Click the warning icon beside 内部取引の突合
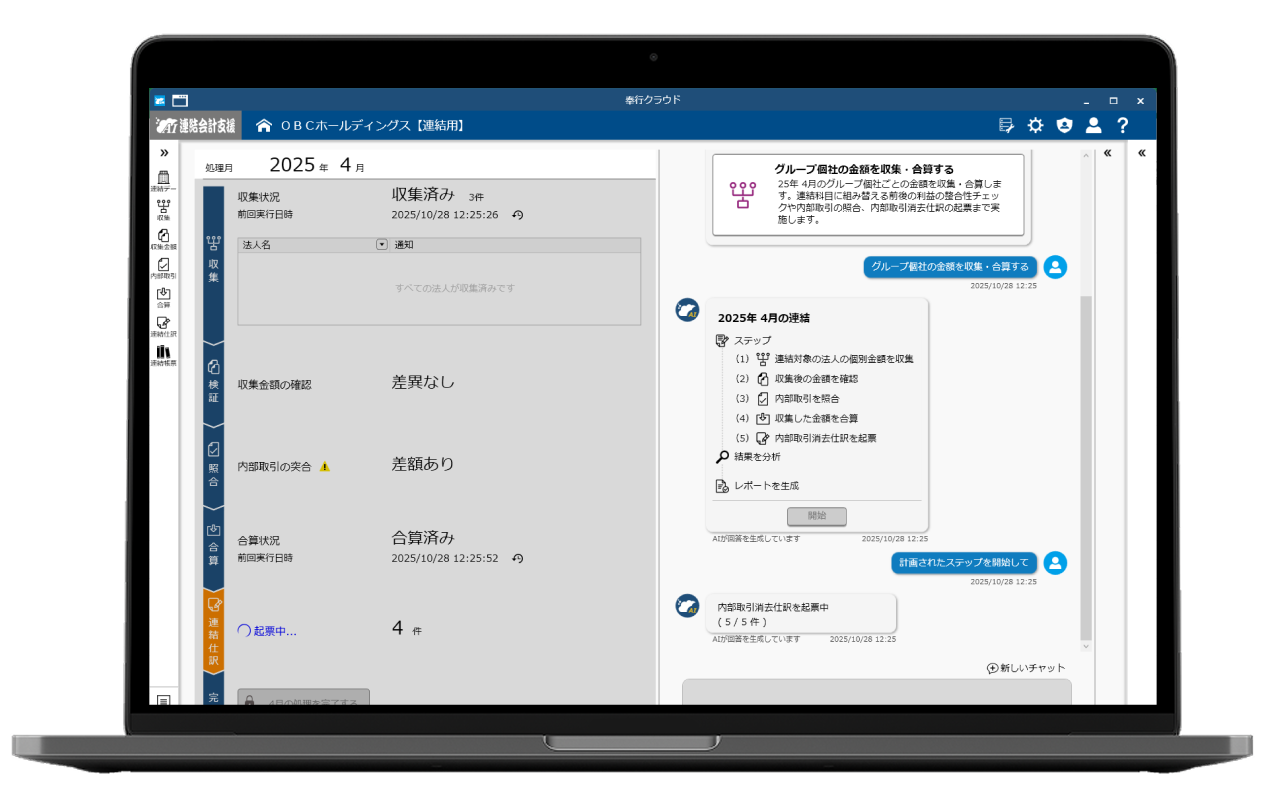 324,466
